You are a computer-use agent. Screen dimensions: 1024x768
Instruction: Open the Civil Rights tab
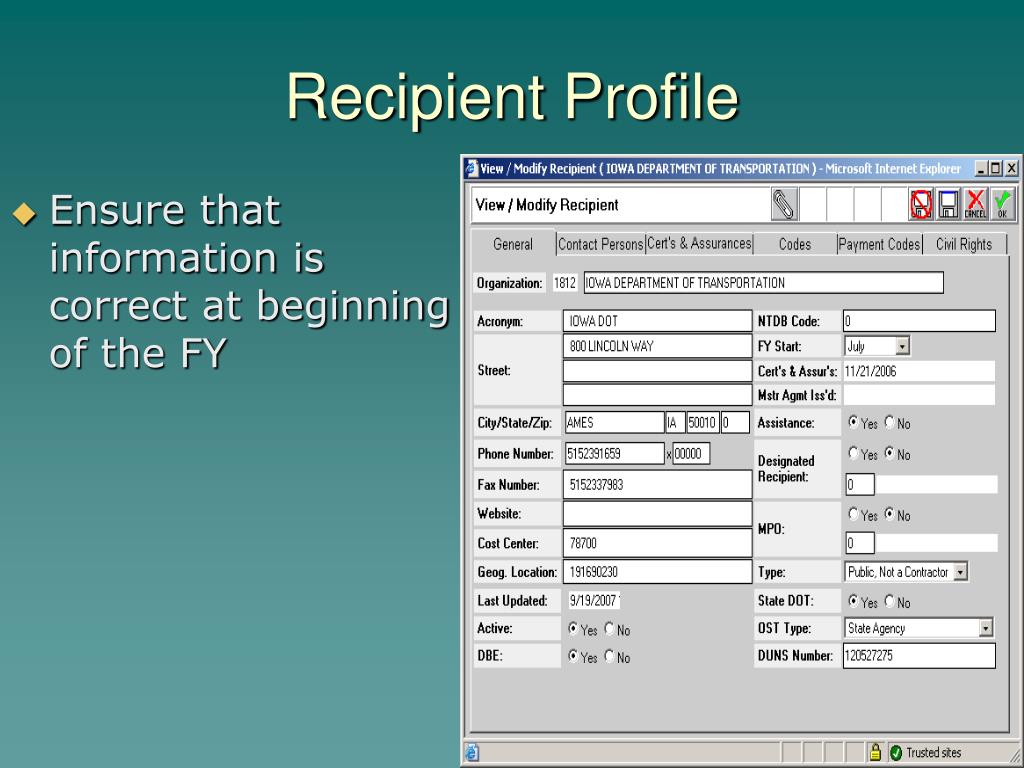coord(964,244)
